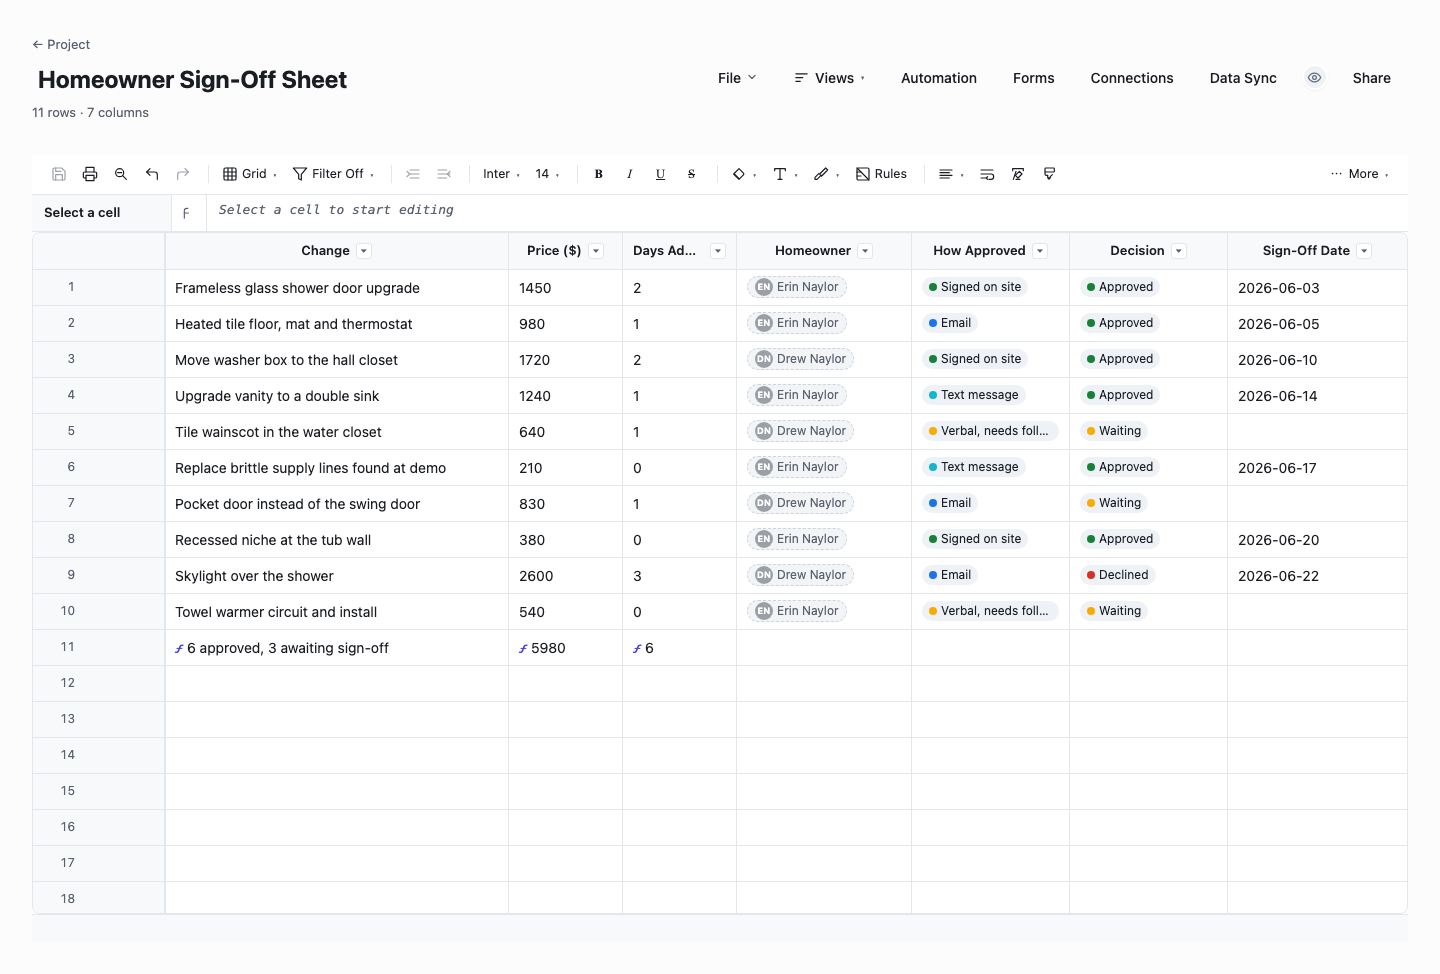The height and width of the screenshot is (974, 1440).
Task: Click the Share button
Action: [x=1372, y=78]
